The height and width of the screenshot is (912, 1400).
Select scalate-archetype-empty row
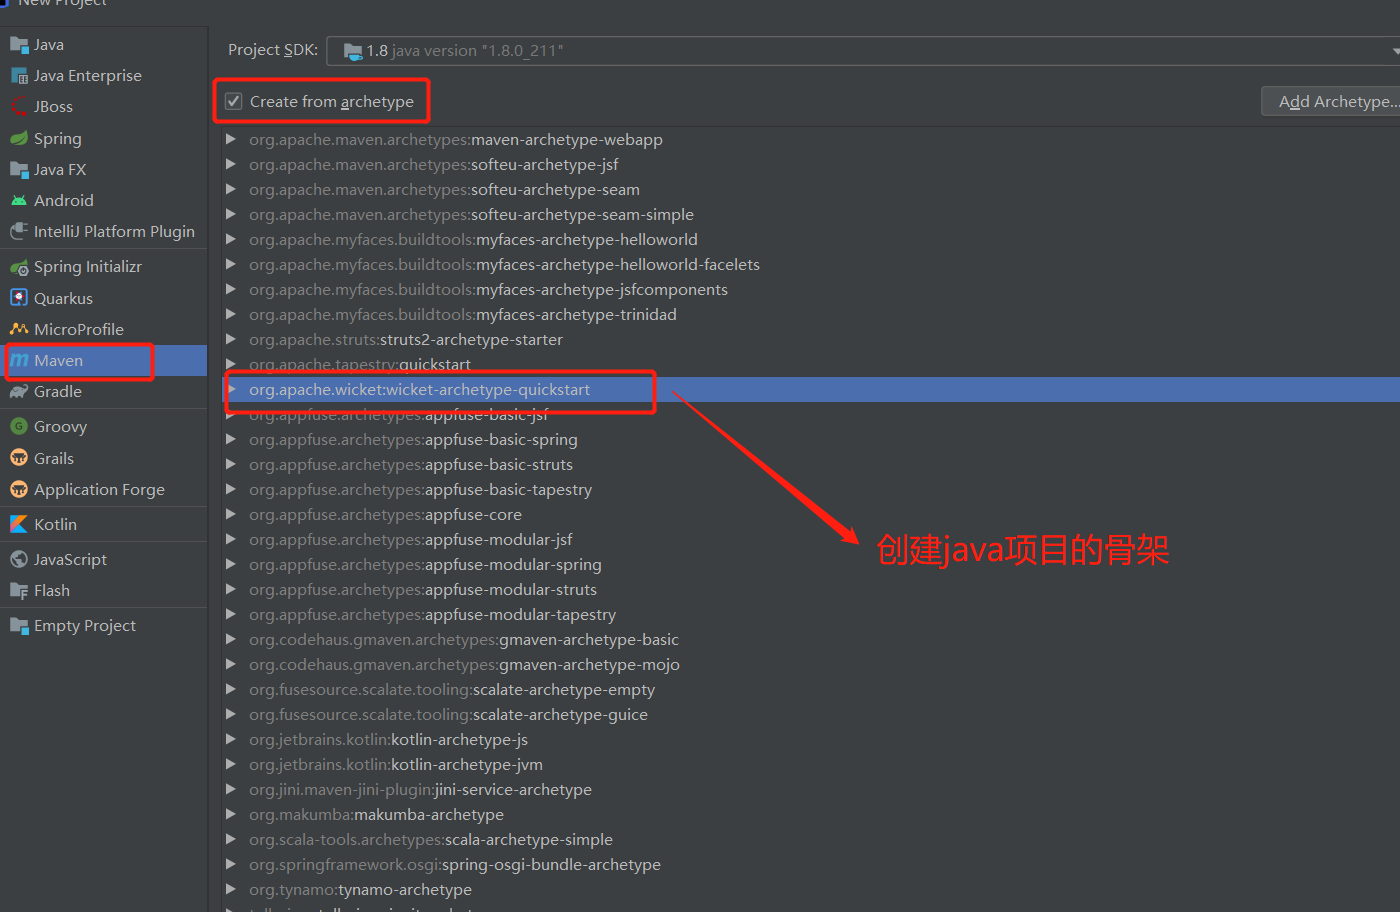tap(811, 689)
